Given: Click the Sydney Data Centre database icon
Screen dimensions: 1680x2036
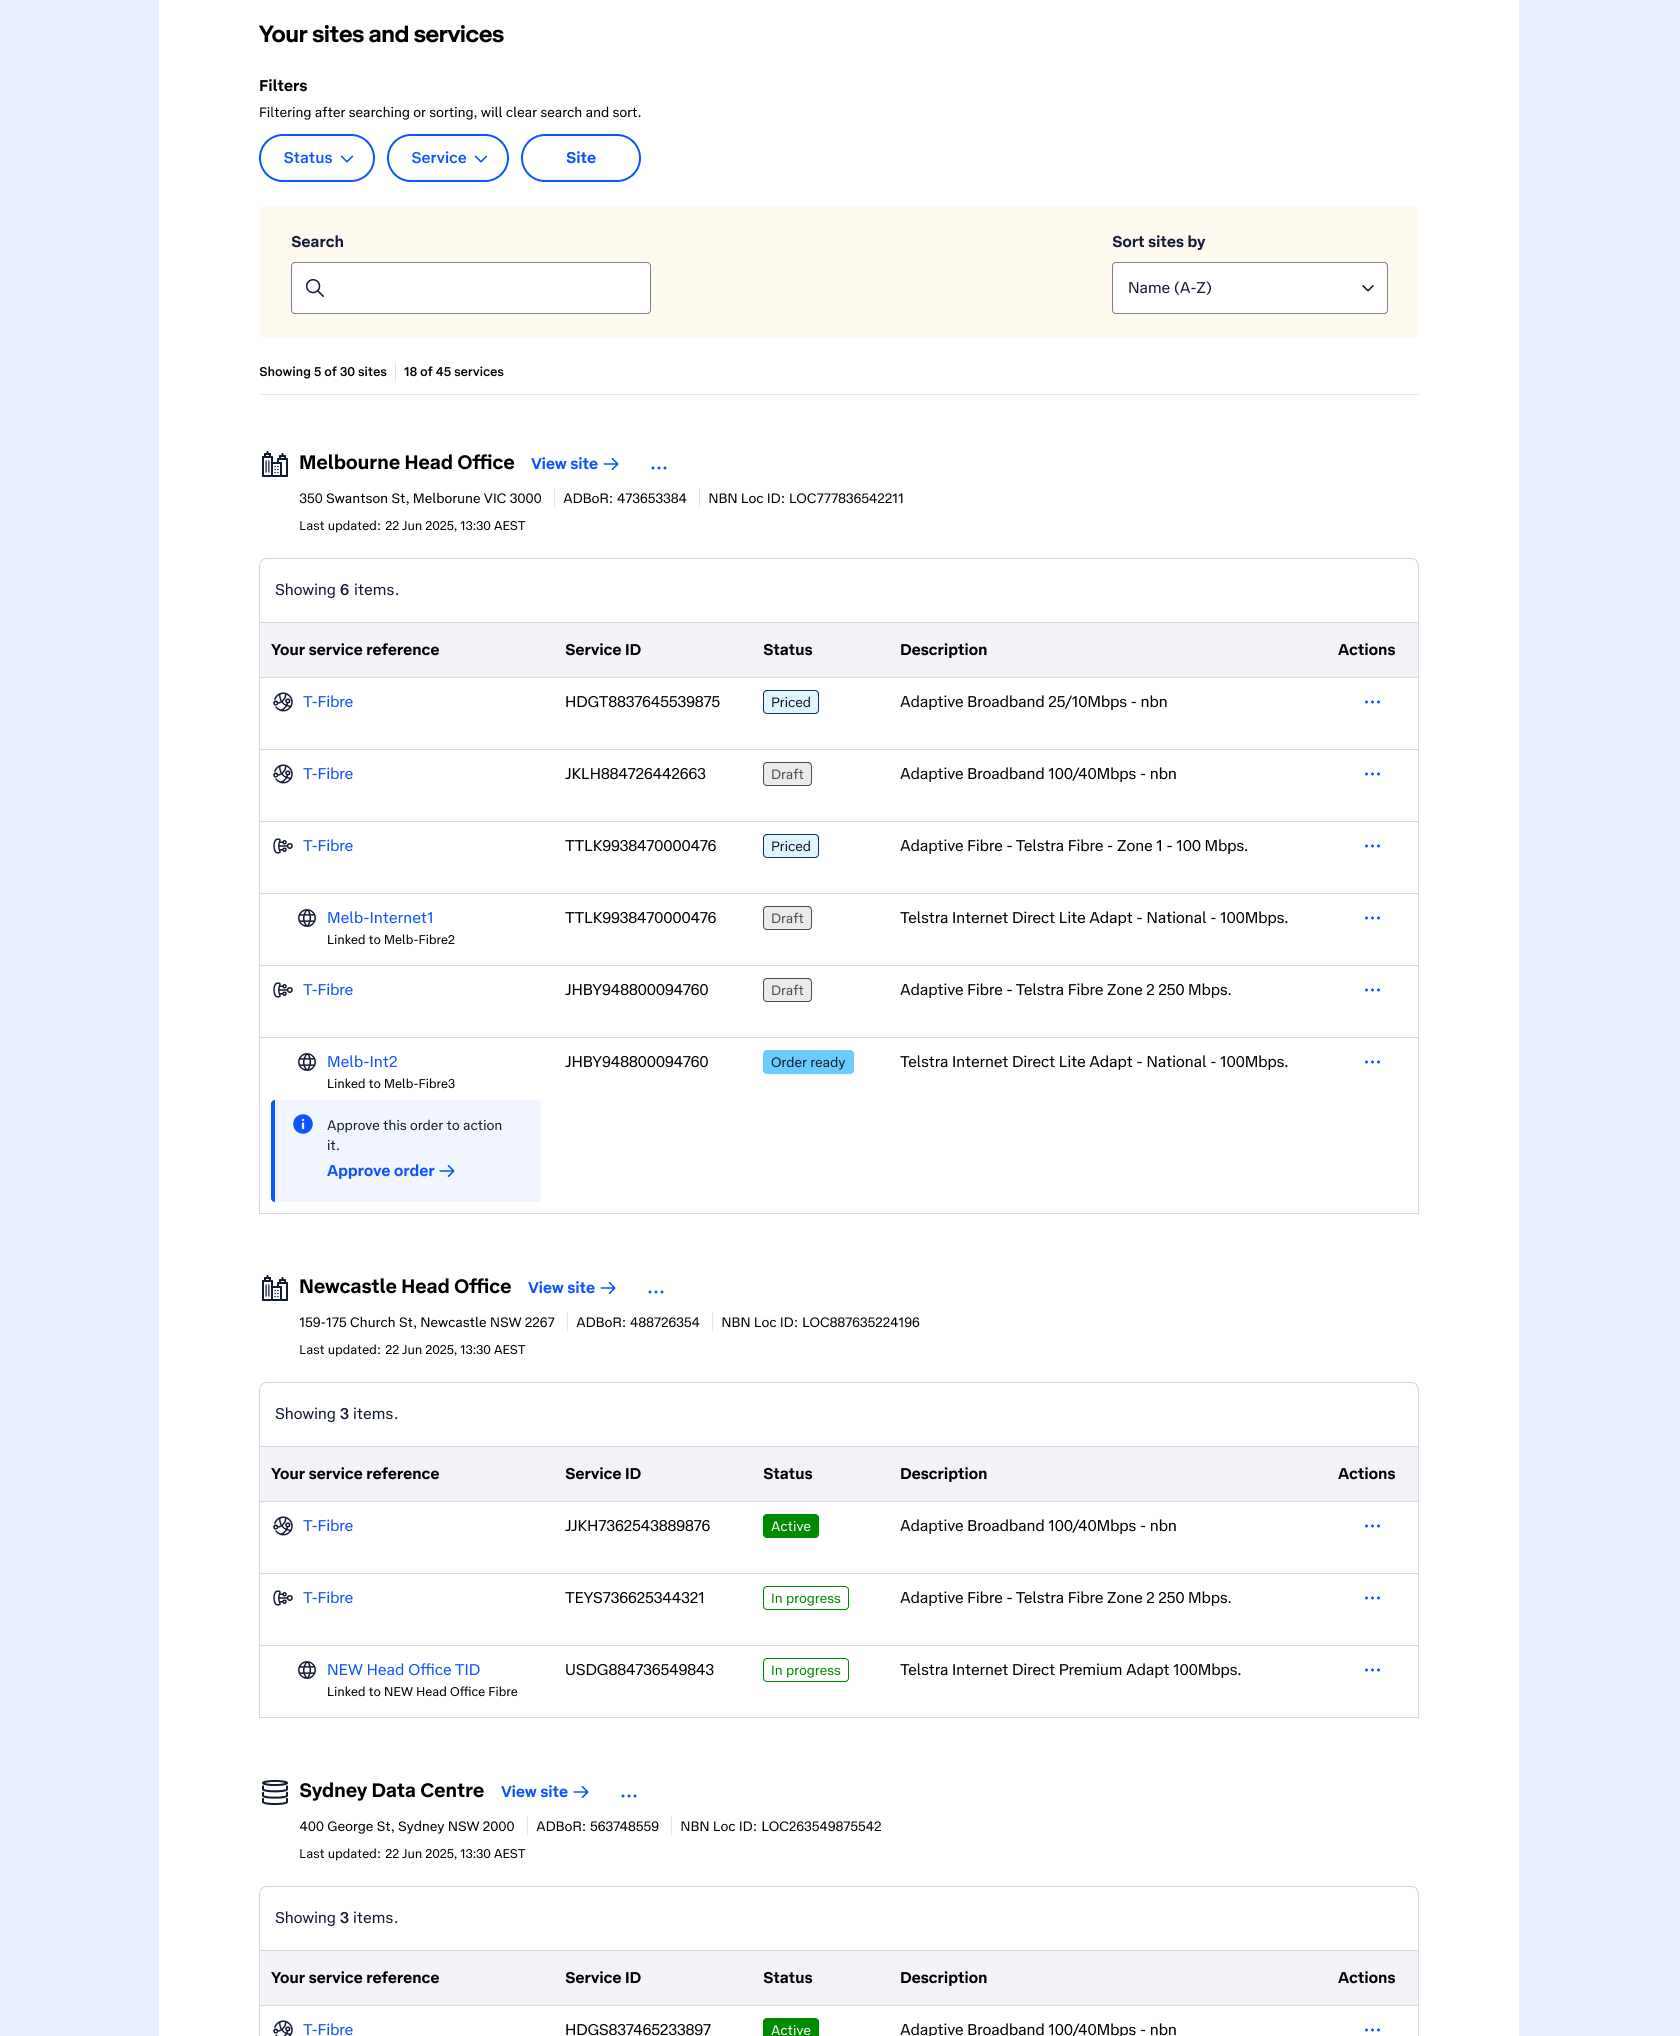Looking at the screenshot, I should pyautogui.click(x=275, y=1792).
